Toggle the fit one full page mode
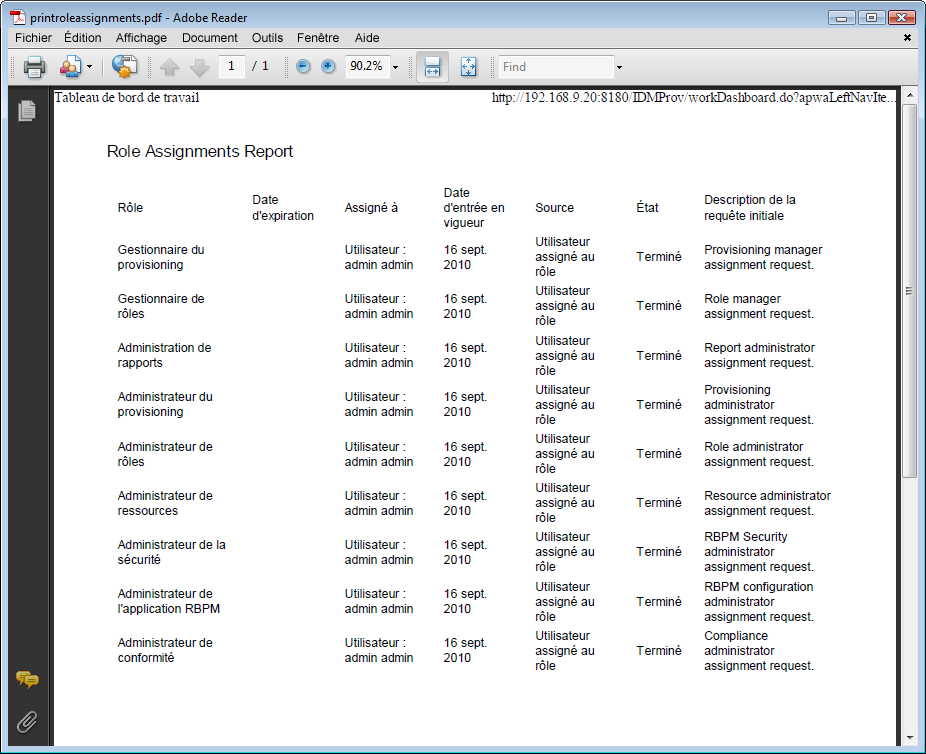Screen dimensions: 926x754 pyautogui.click(x=469, y=67)
